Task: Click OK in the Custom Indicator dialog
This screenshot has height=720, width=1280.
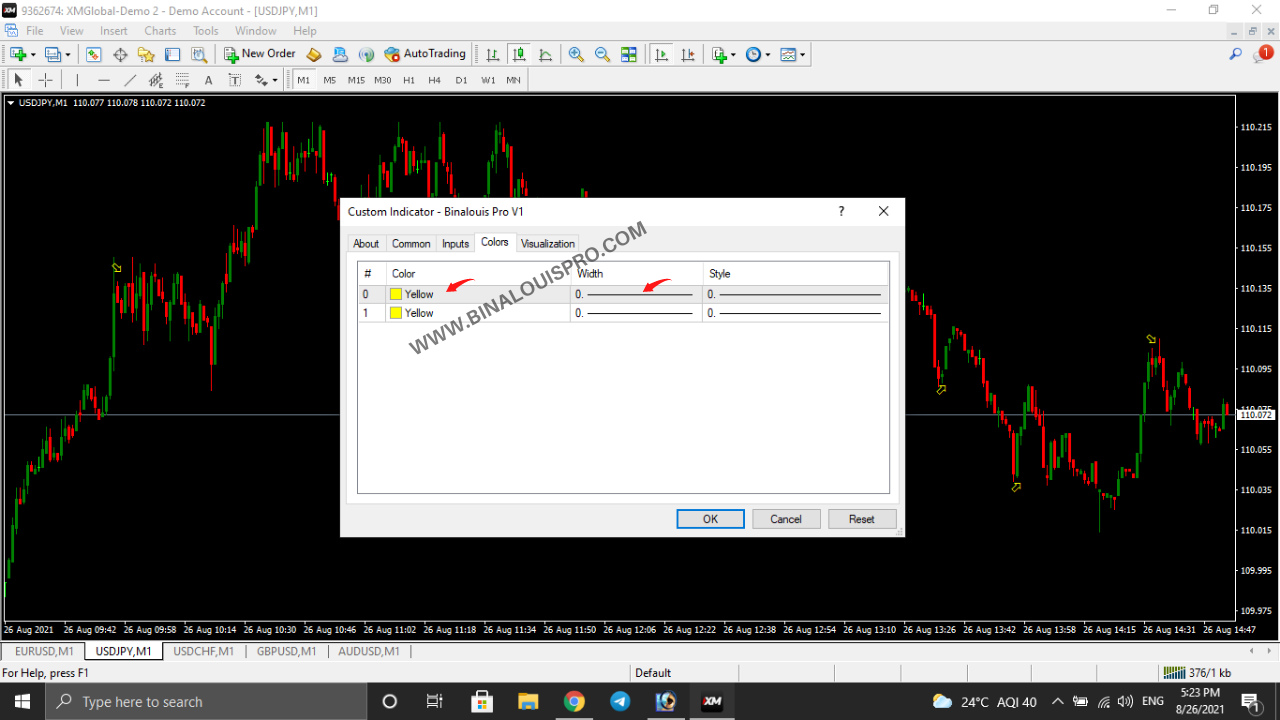Action: point(710,519)
